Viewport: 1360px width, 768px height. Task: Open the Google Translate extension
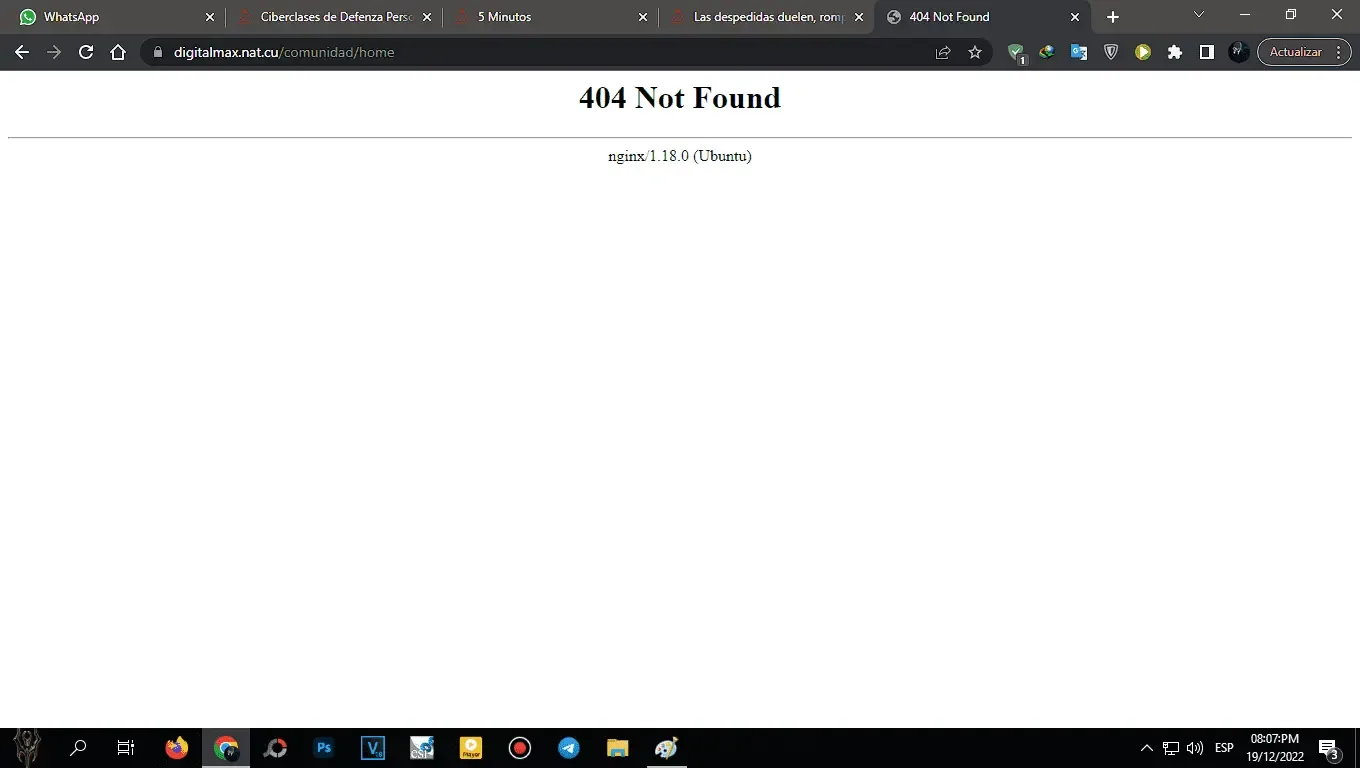coord(1079,52)
